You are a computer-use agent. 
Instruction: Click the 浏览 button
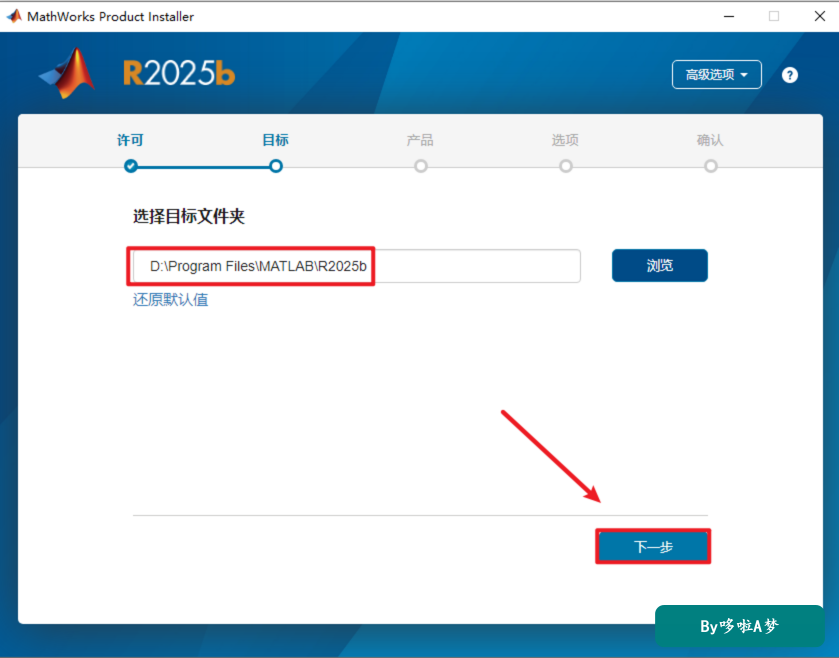(660, 265)
